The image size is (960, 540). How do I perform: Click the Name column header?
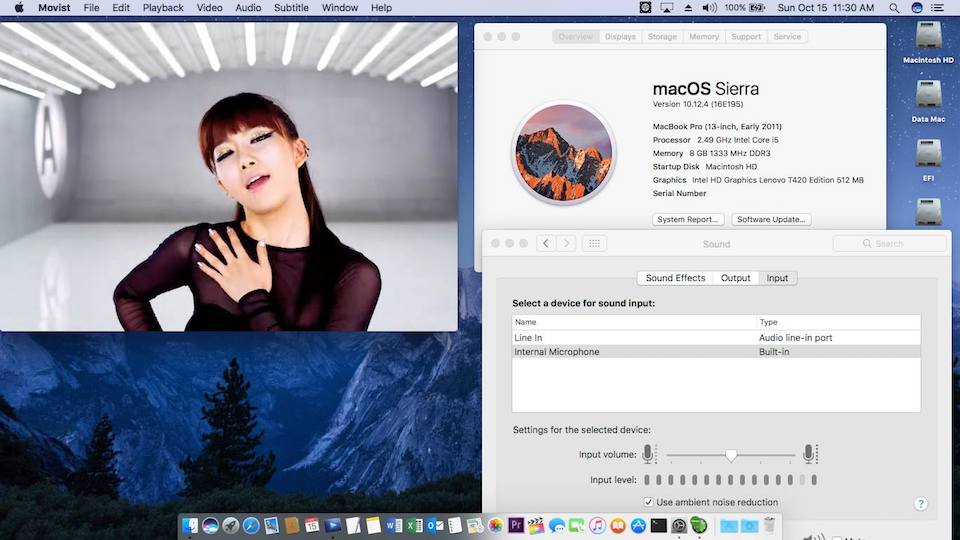[x=634, y=322]
